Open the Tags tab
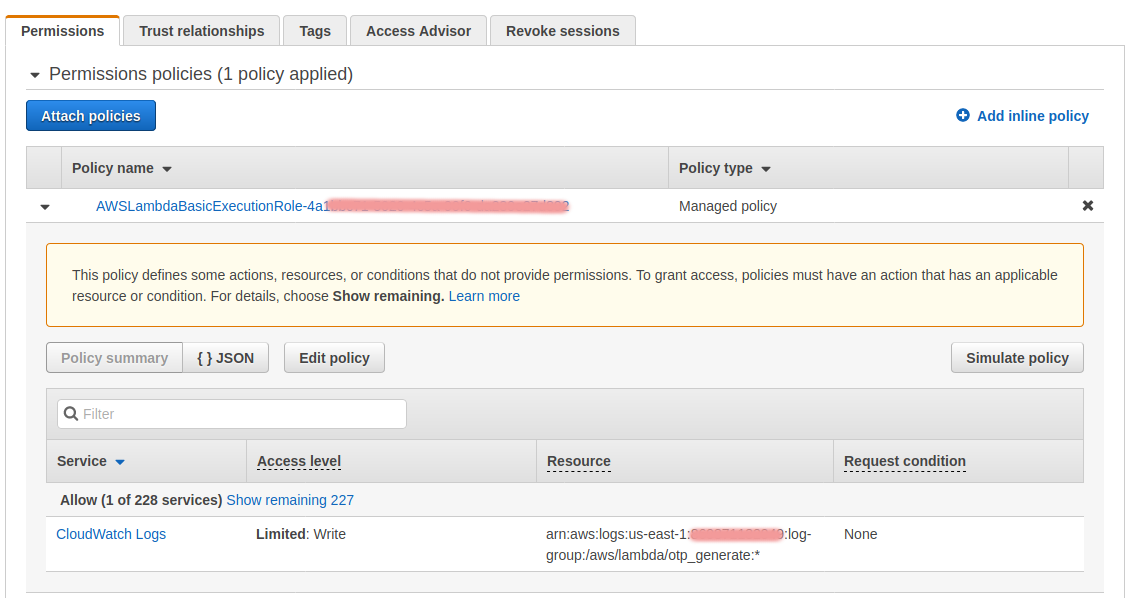The width and height of the screenshot is (1131, 598). 315,31
